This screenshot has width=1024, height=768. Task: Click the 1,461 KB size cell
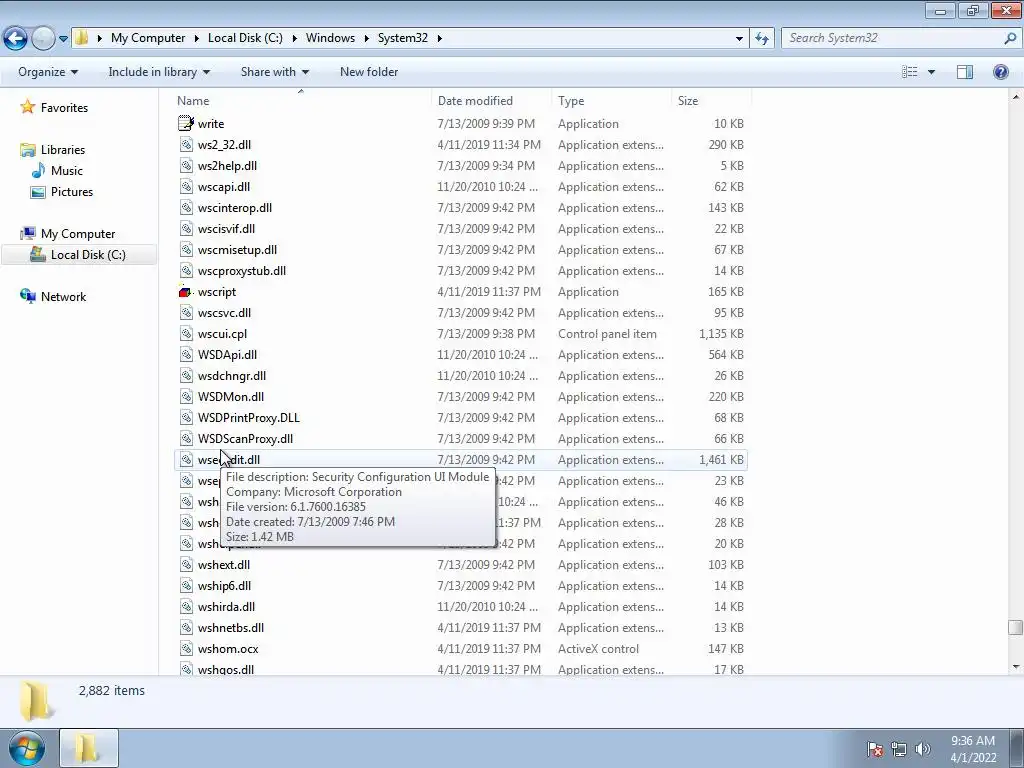click(721, 460)
